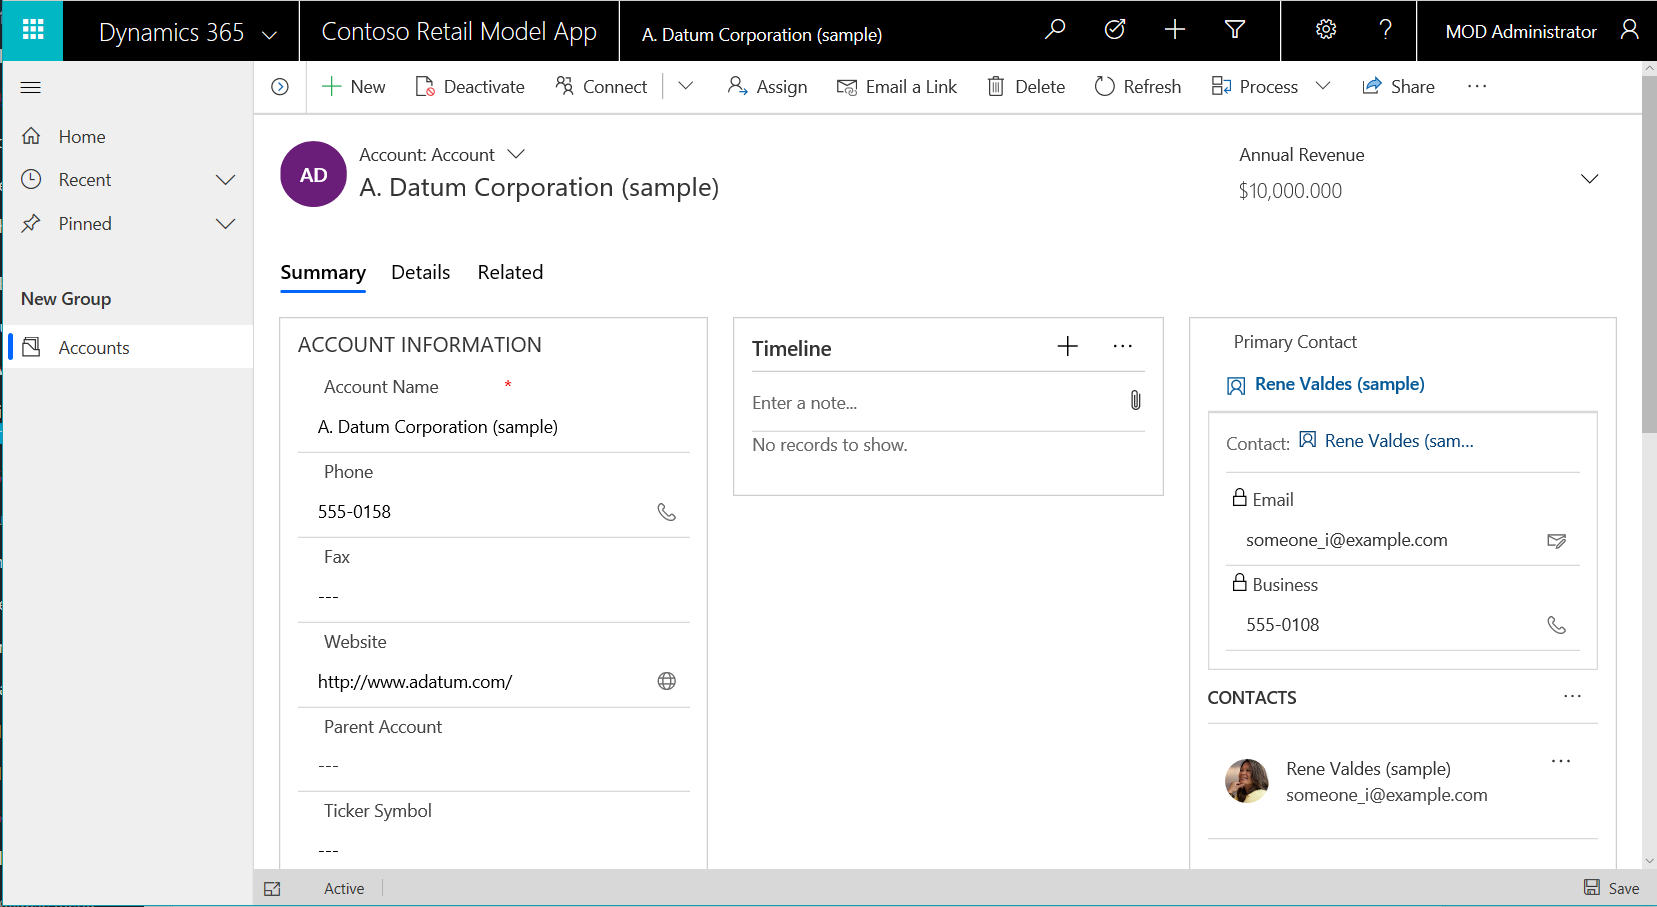Click the MOD Administrator user name
This screenshot has width=1657, height=907.
tap(1521, 32)
